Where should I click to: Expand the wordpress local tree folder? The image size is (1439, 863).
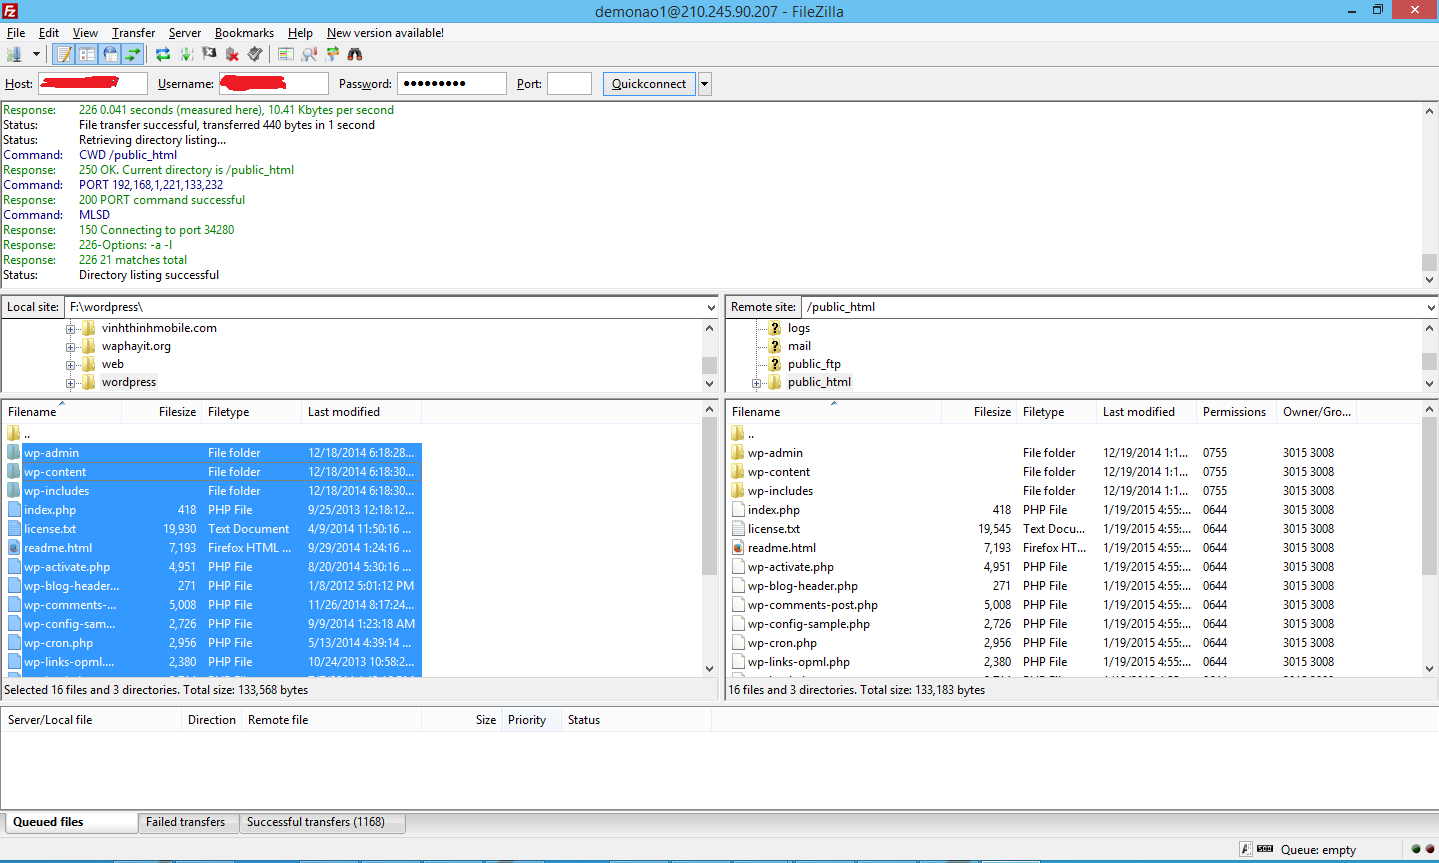click(71, 383)
